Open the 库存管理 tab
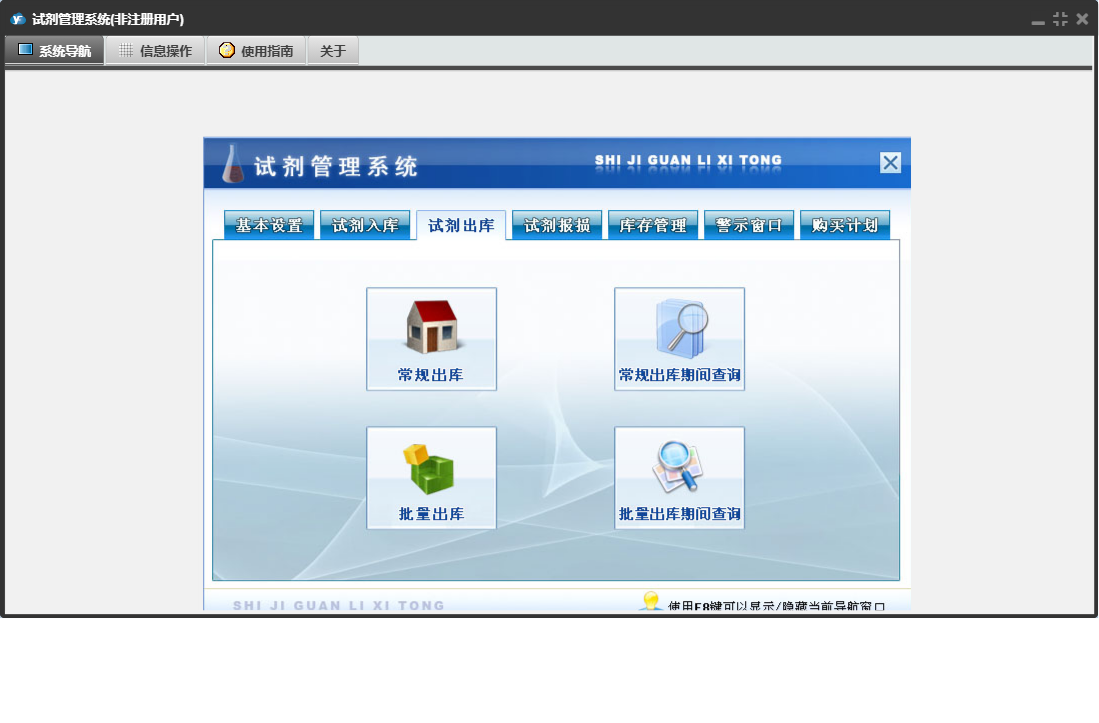The height and width of the screenshot is (723, 1099). coord(653,225)
